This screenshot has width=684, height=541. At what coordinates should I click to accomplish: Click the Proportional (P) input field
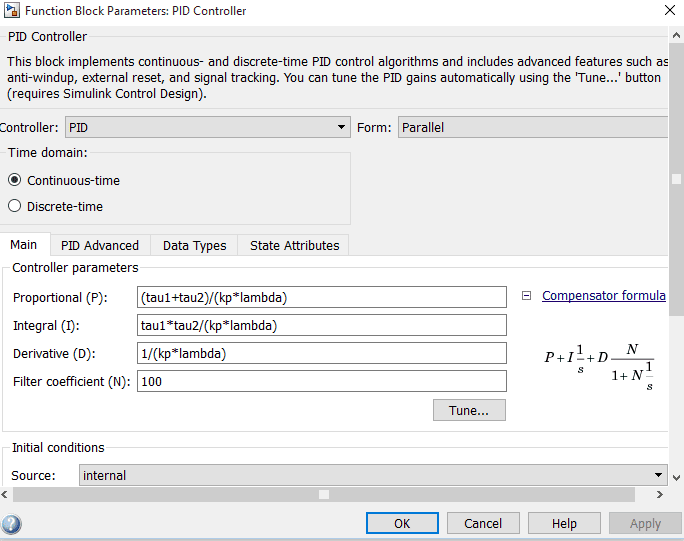(x=321, y=298)
